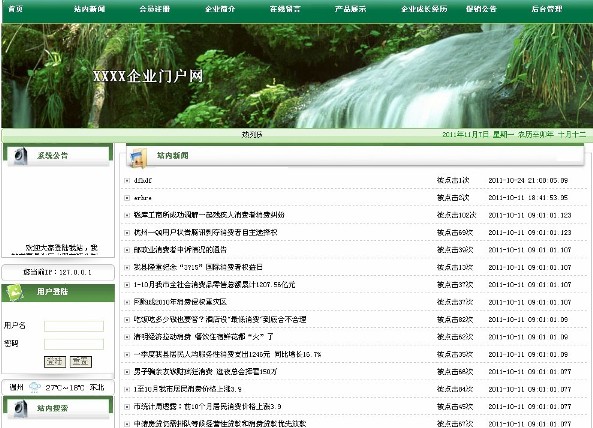593x428 pixels.
Task: Open the 首页 menu item
Action: pyautogui.click(x=16, y=9)
